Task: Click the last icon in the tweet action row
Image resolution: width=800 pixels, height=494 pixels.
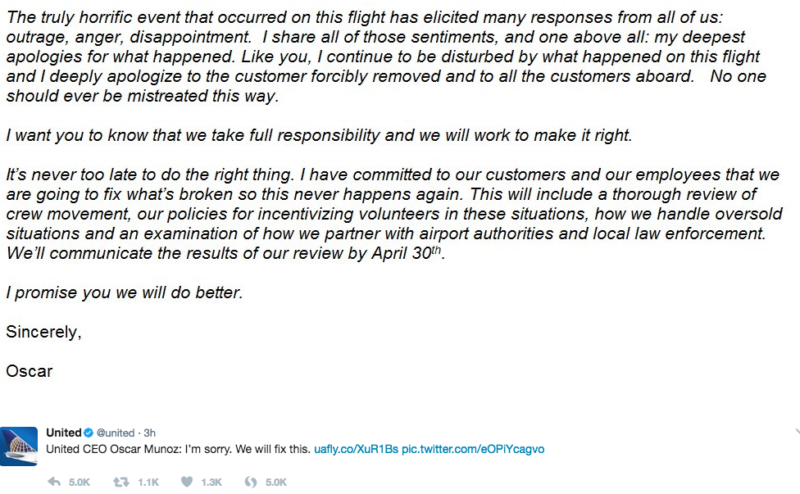Action: (251, 481)
